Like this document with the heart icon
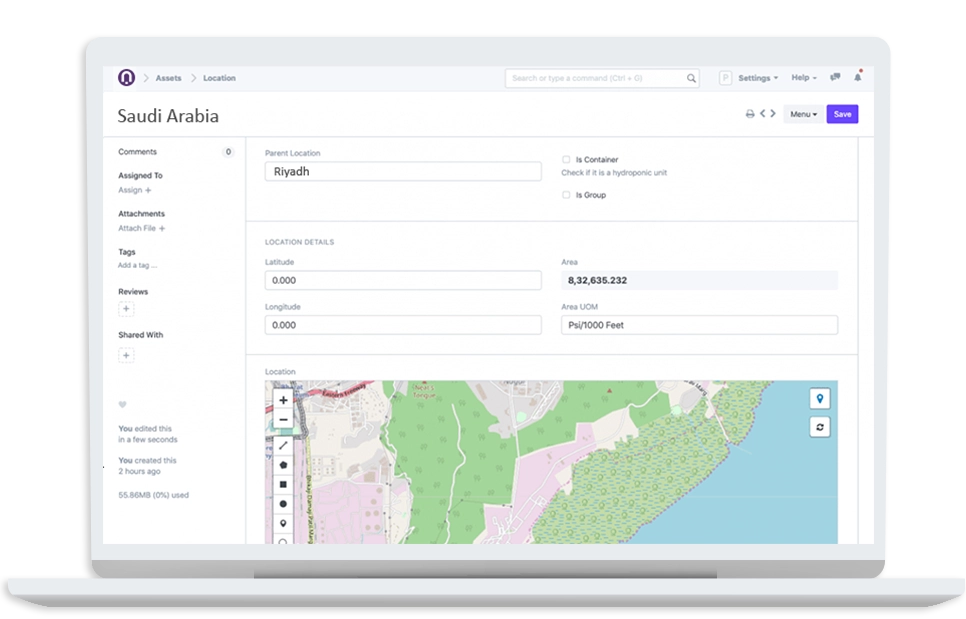This screenshot has height=619, width=966. coord(122,405)
